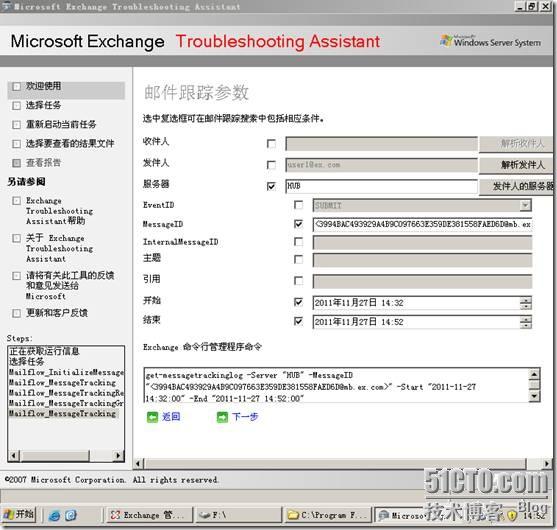
Task: Click the green 下一步 next arrow icon
Action: 222,417
